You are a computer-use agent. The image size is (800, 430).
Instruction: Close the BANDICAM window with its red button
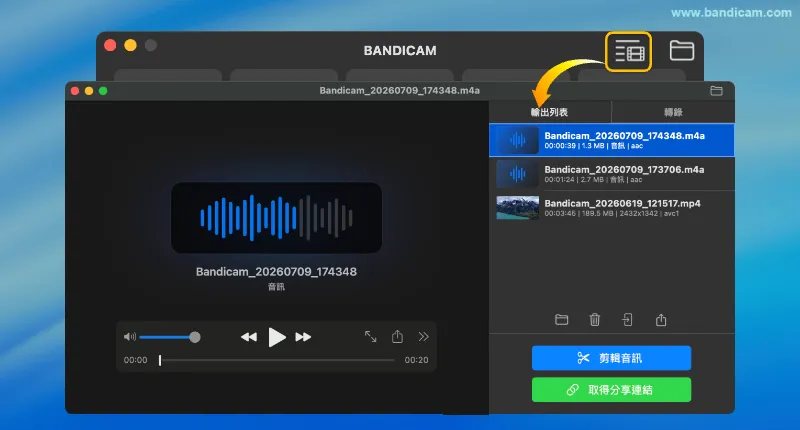[110, 45]
